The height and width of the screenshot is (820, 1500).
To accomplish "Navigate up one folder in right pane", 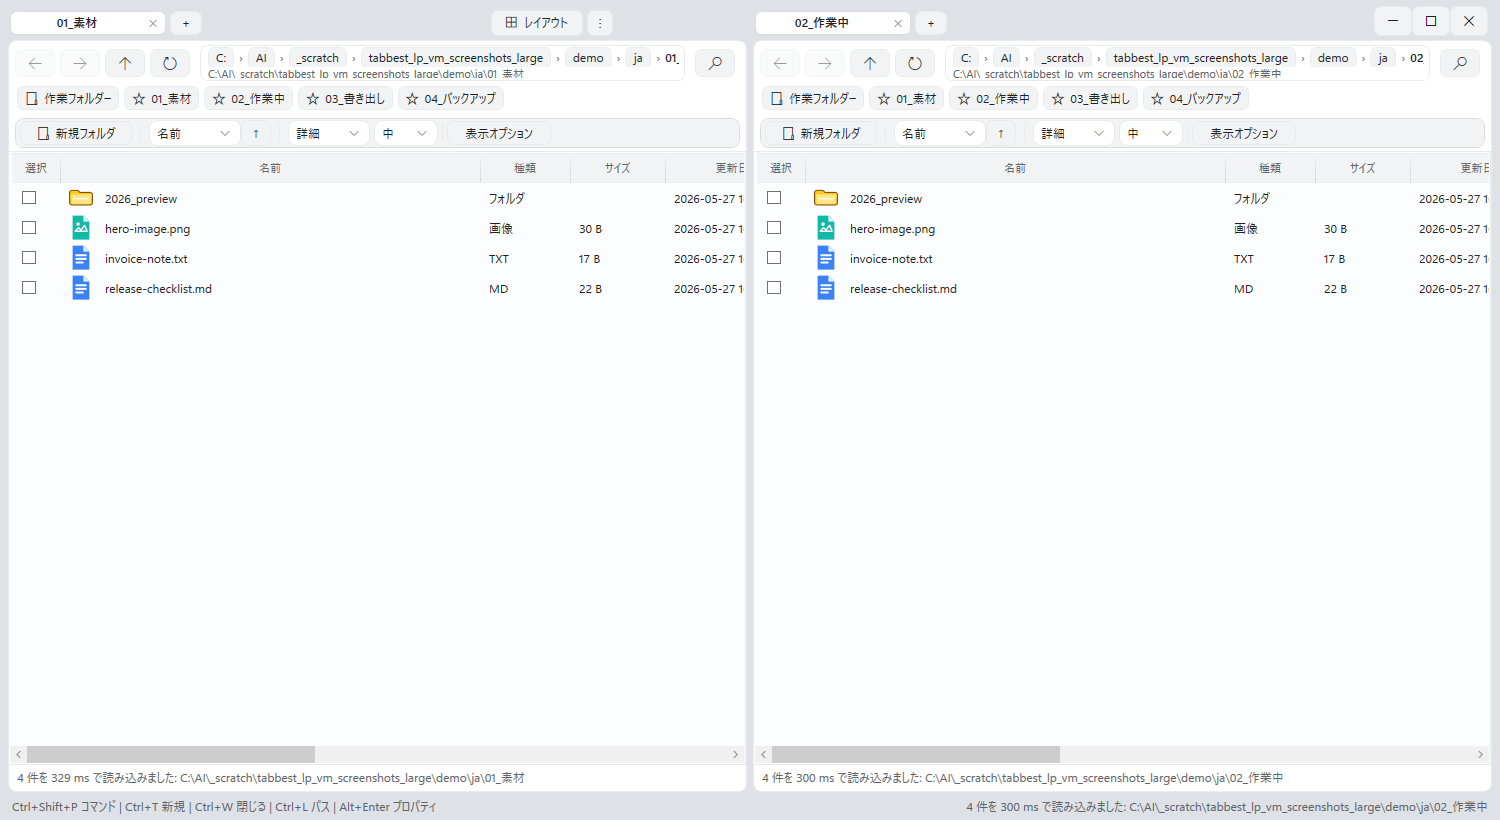I will click(870, 63).
